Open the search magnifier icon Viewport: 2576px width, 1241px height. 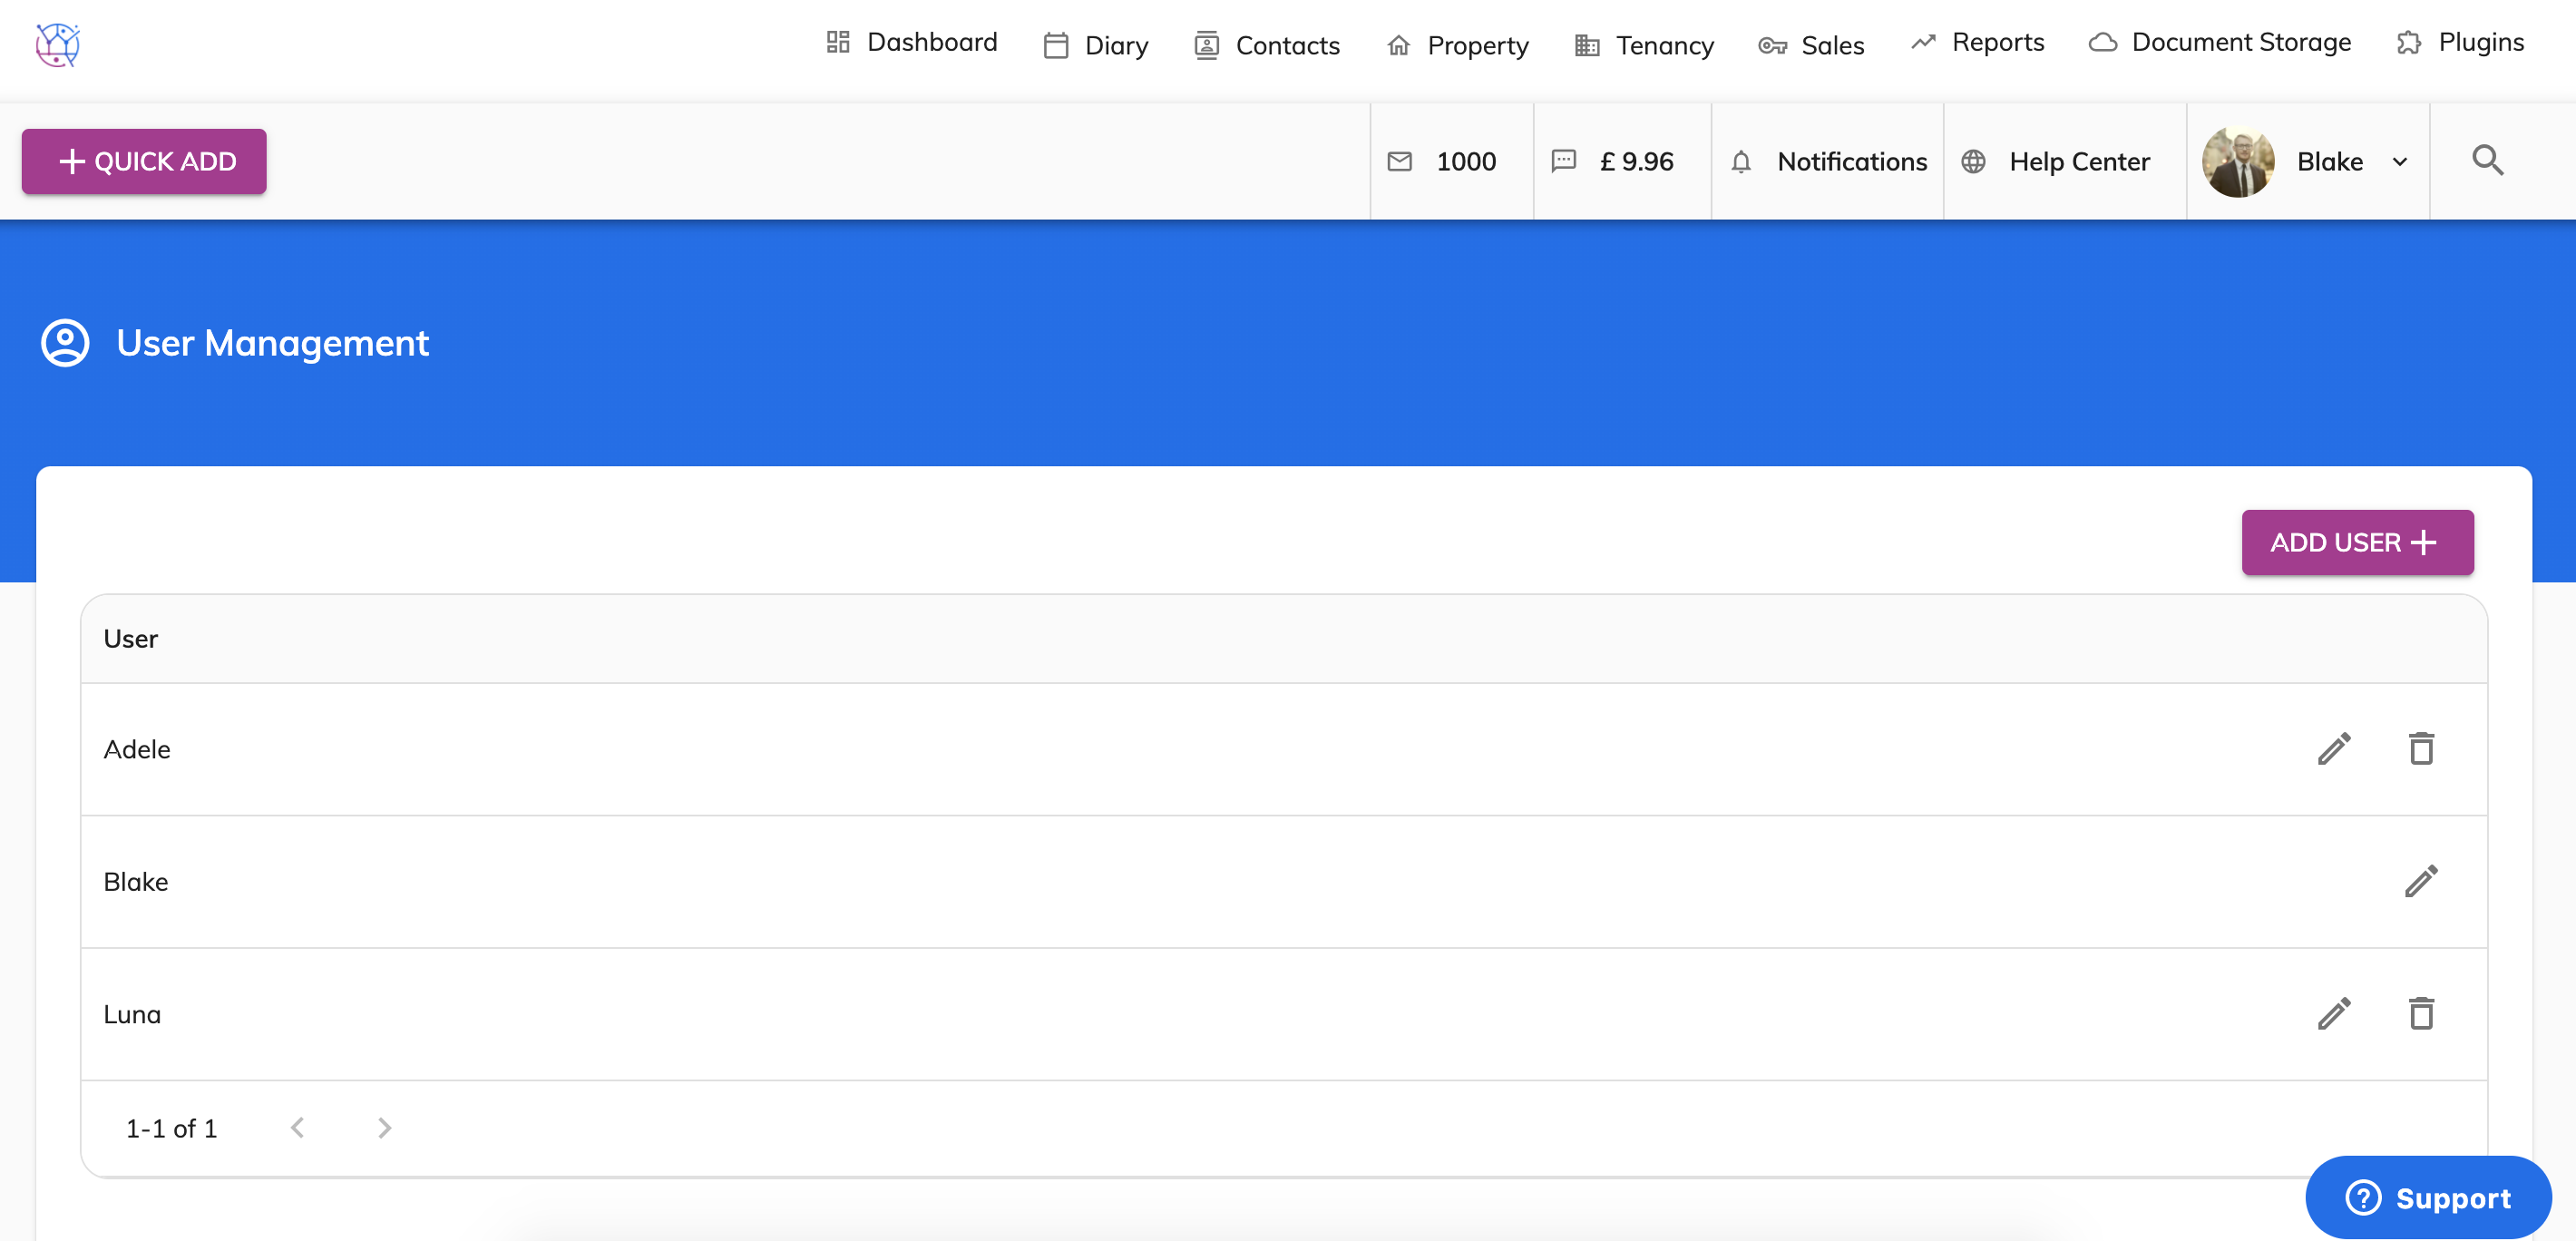point(2489,160)
